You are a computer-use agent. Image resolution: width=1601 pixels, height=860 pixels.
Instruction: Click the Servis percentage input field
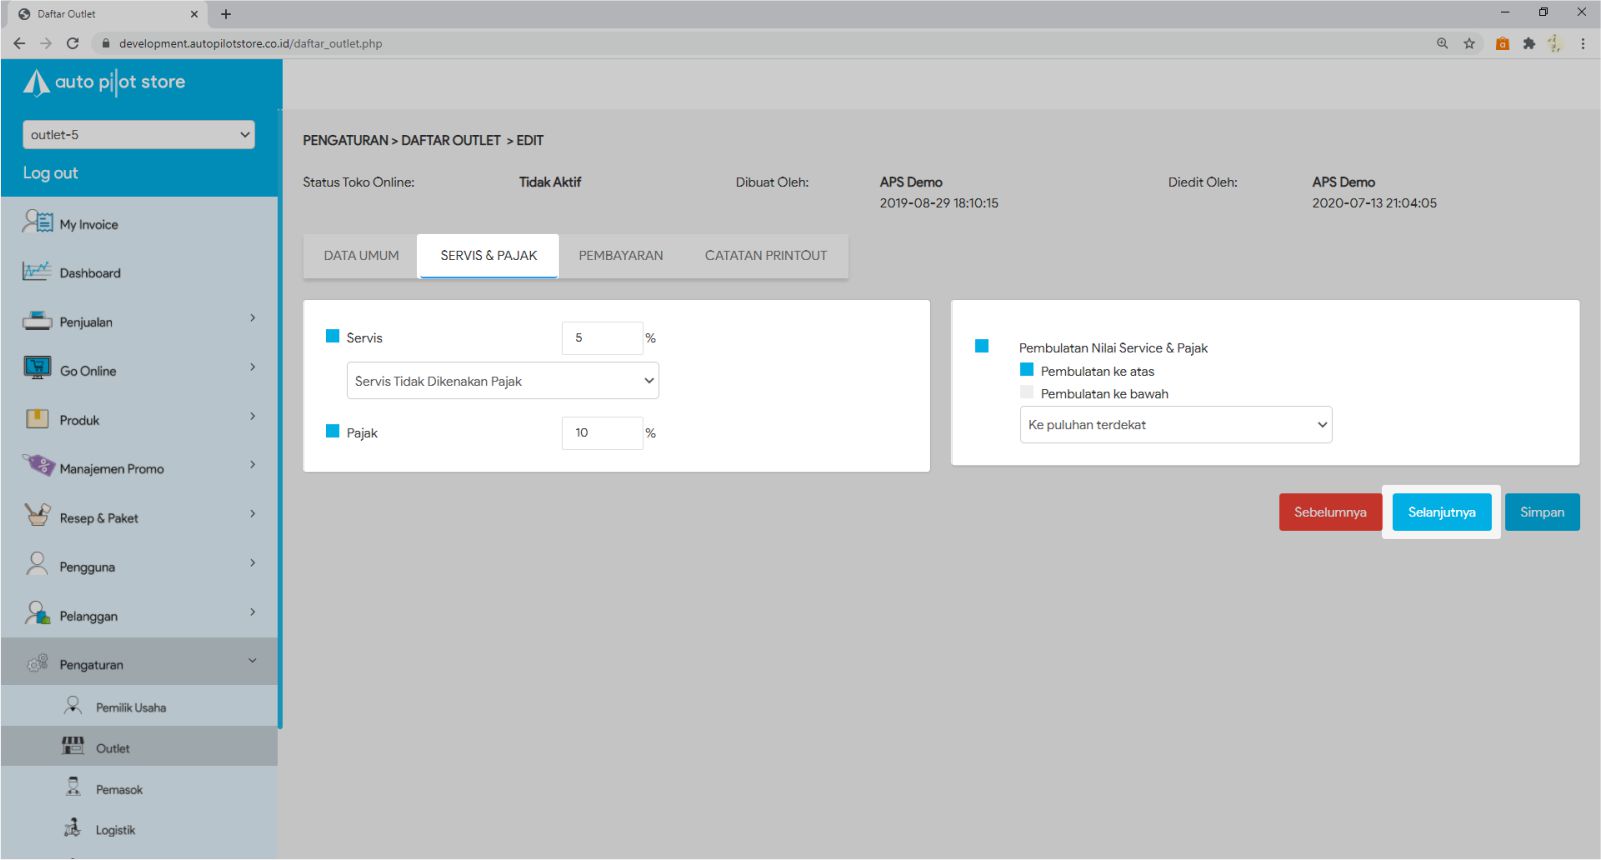click(601, 338)
